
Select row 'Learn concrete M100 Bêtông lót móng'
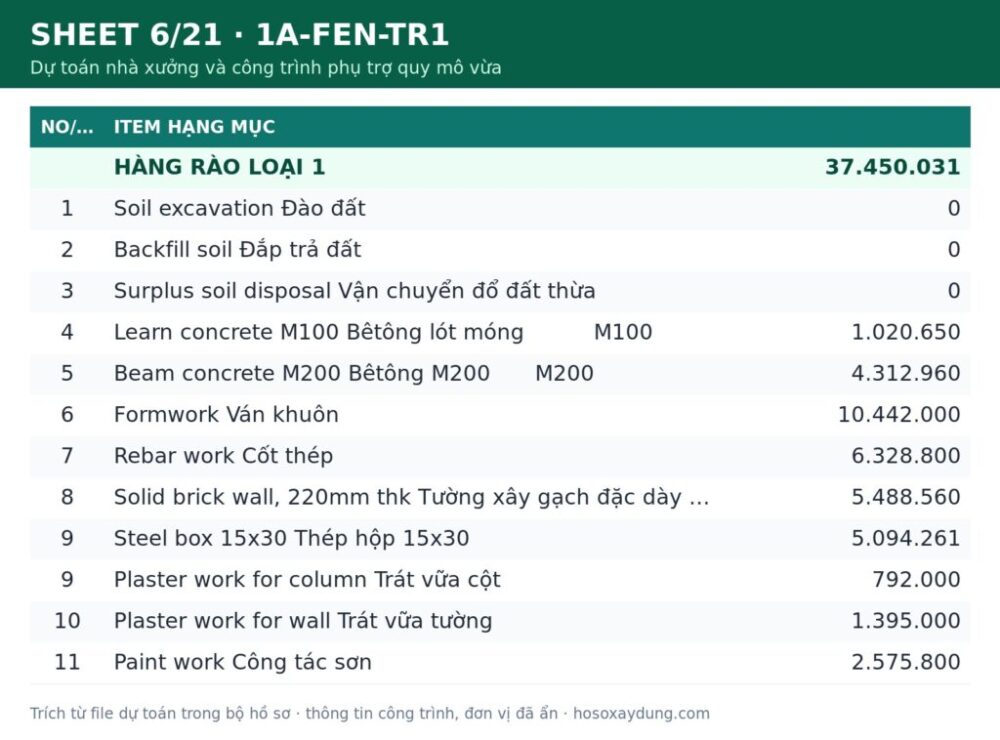pyautogui.click(x=500, y=332)
